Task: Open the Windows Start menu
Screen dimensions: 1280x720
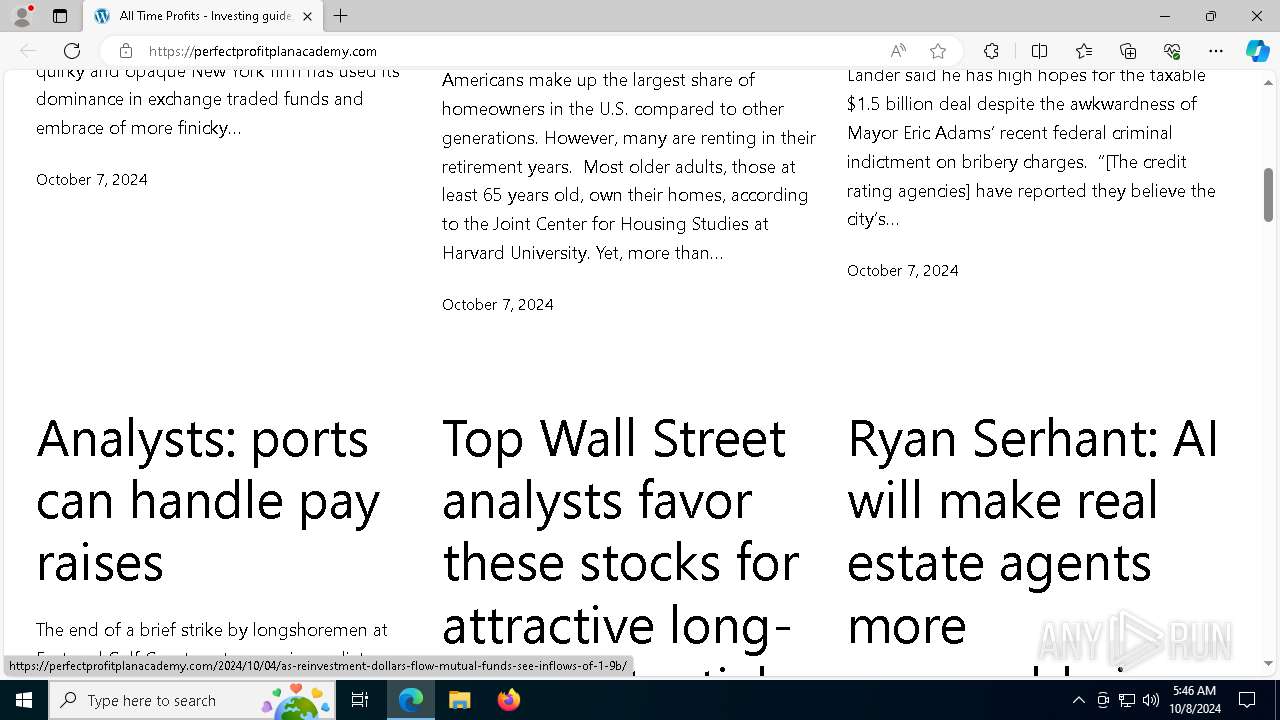Action: tap(24, 700)
